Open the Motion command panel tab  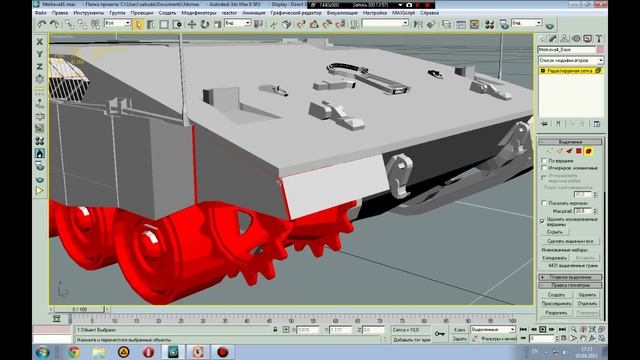click(576, 38)
